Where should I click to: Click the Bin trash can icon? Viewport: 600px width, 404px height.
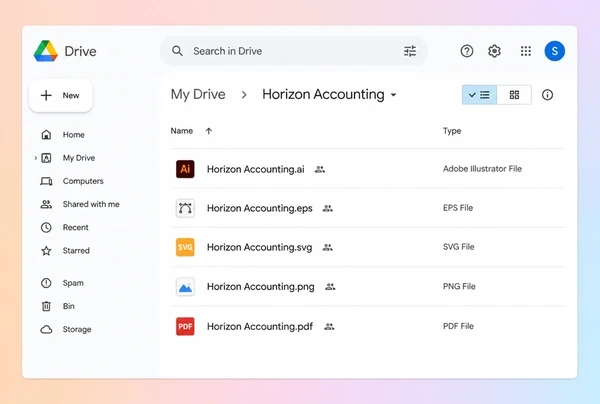(46, 306)
